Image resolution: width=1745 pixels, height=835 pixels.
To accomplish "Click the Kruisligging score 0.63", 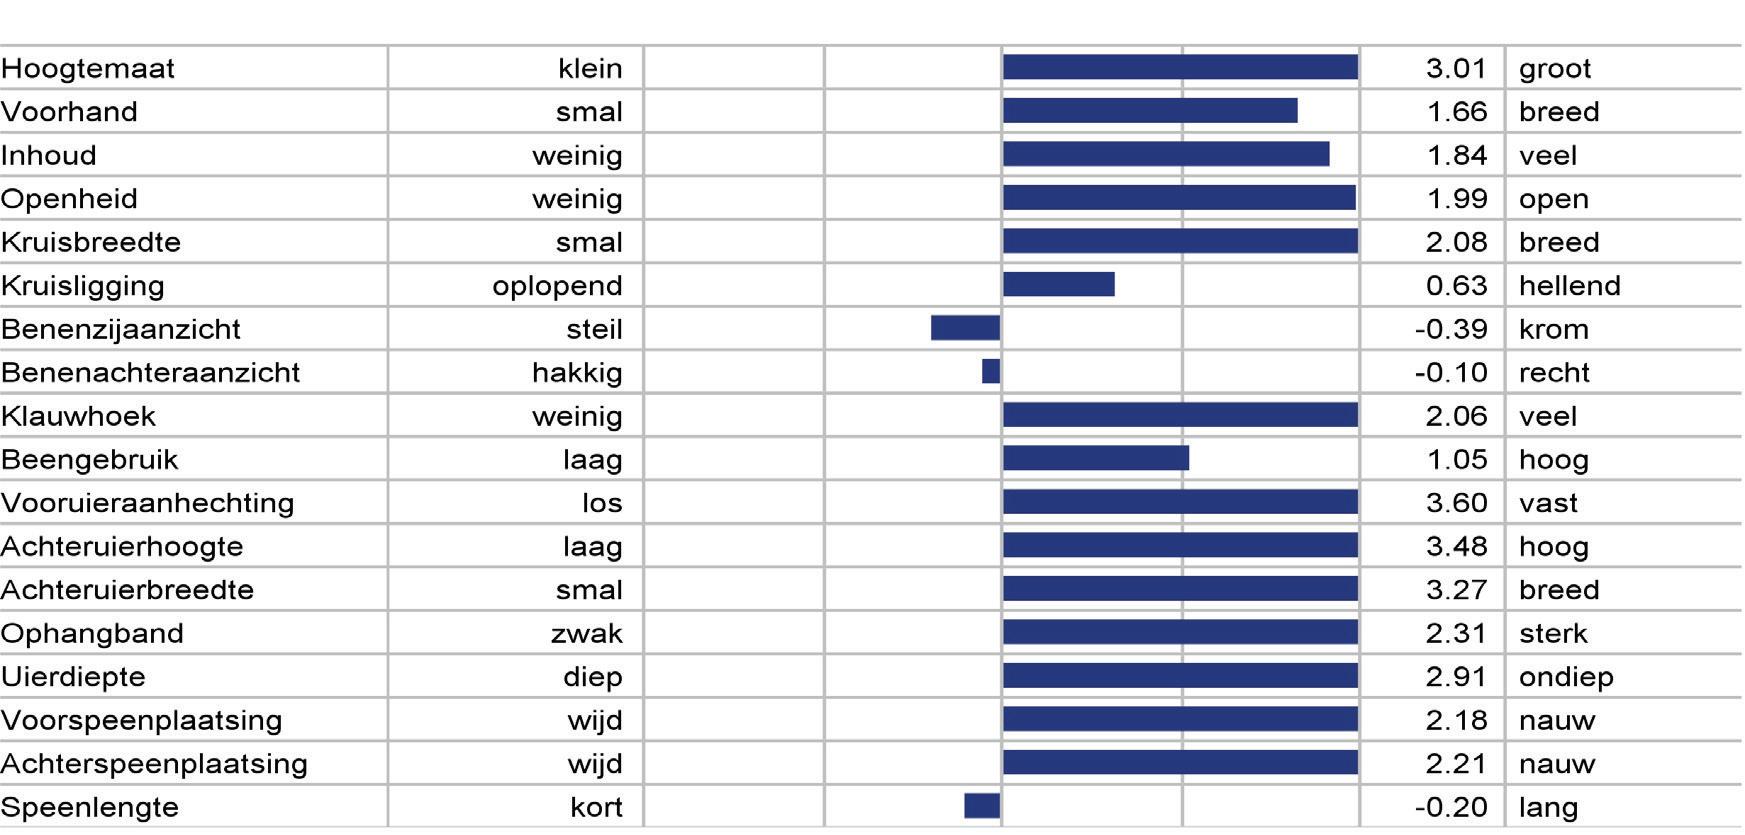I will coord(1456,286).
